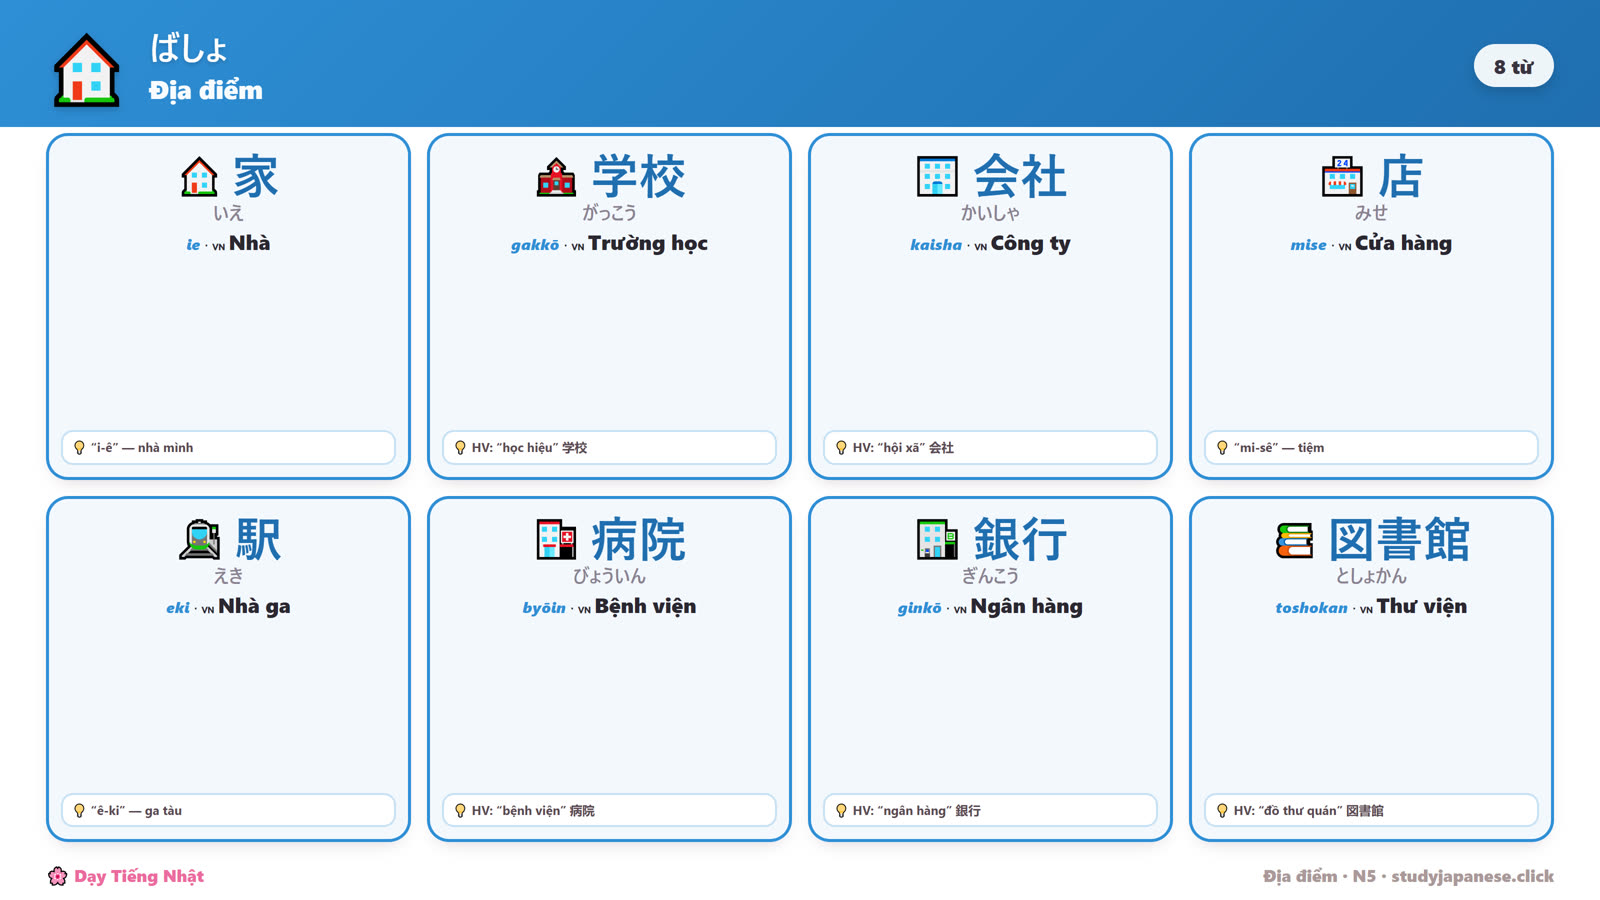The height and width of the screenshot is (900, 1600).
Task: Click the large house icon in header
Action: pyautogui.click(x=86, y=69)
